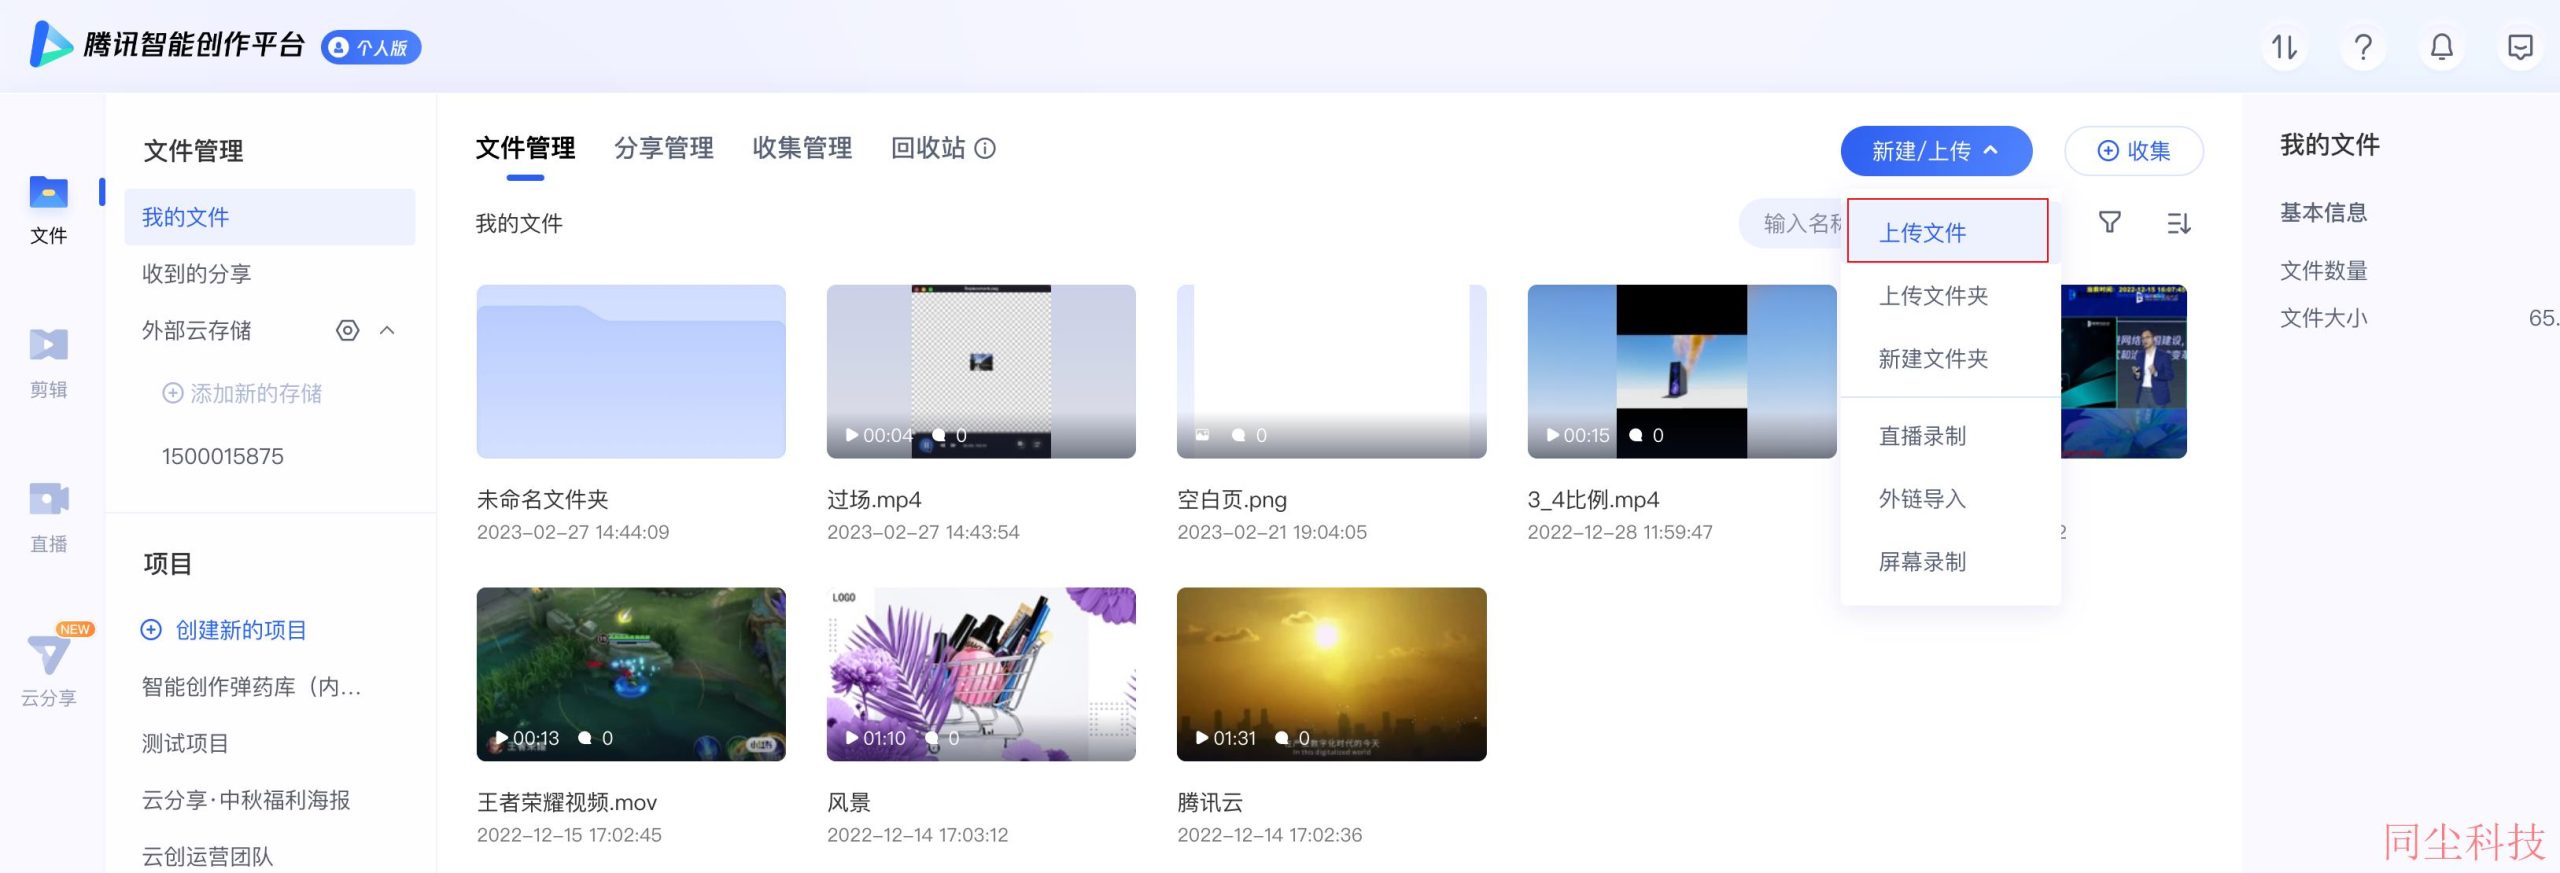
Task: Open the 过场.mp4 thumbnail
Action: click(x=981, y=372)
